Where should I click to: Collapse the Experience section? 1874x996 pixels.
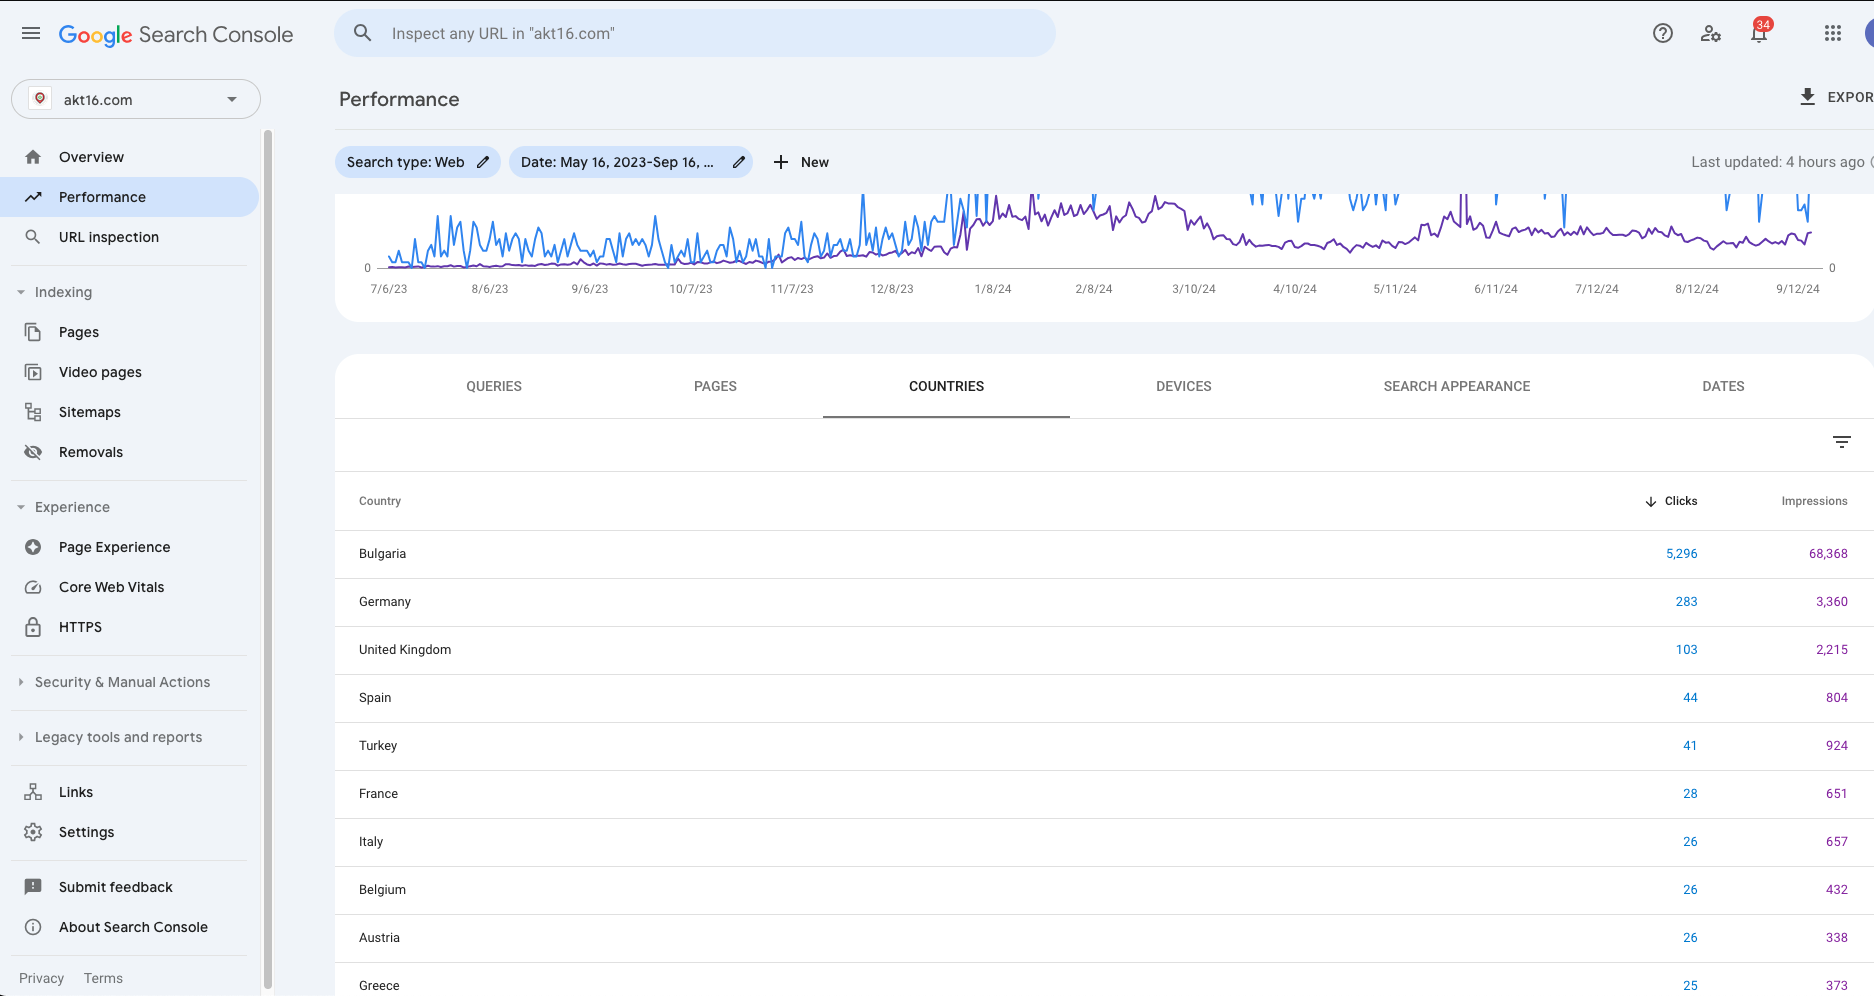(x=21, y=507)
